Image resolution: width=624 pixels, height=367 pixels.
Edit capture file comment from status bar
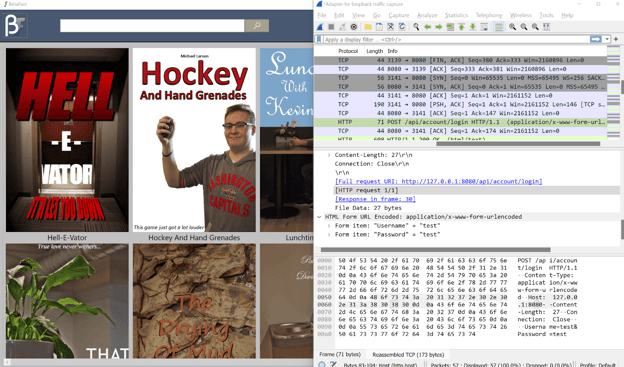(x=333, y=364)
